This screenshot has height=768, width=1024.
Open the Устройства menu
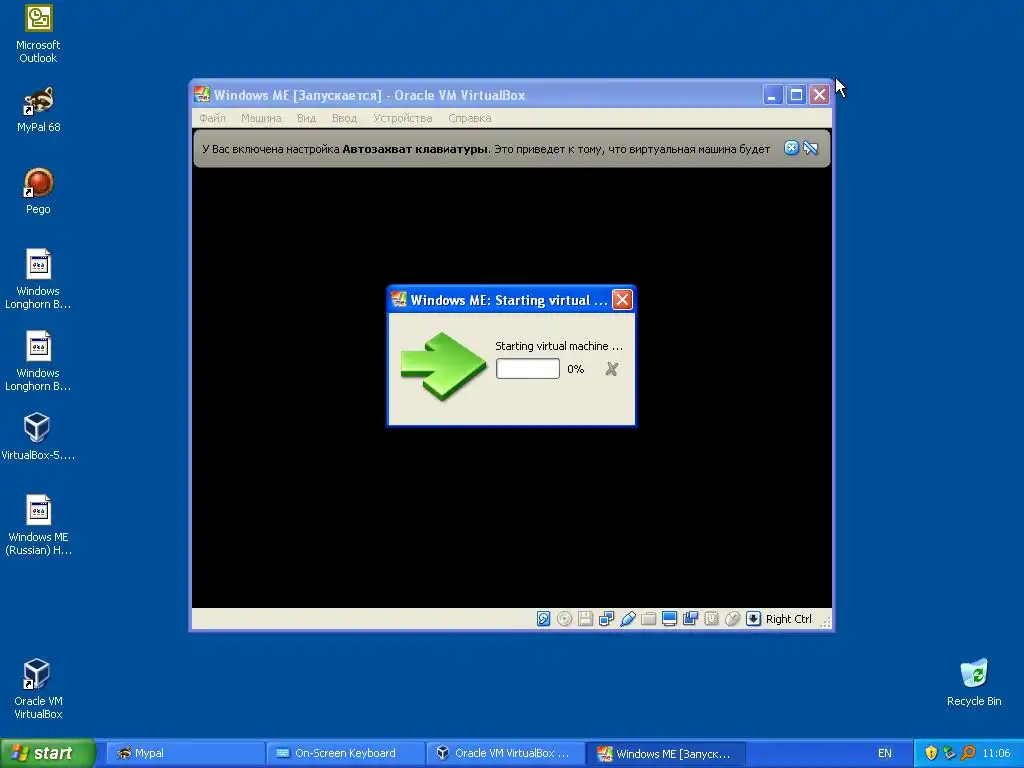(x=402, y=118)
